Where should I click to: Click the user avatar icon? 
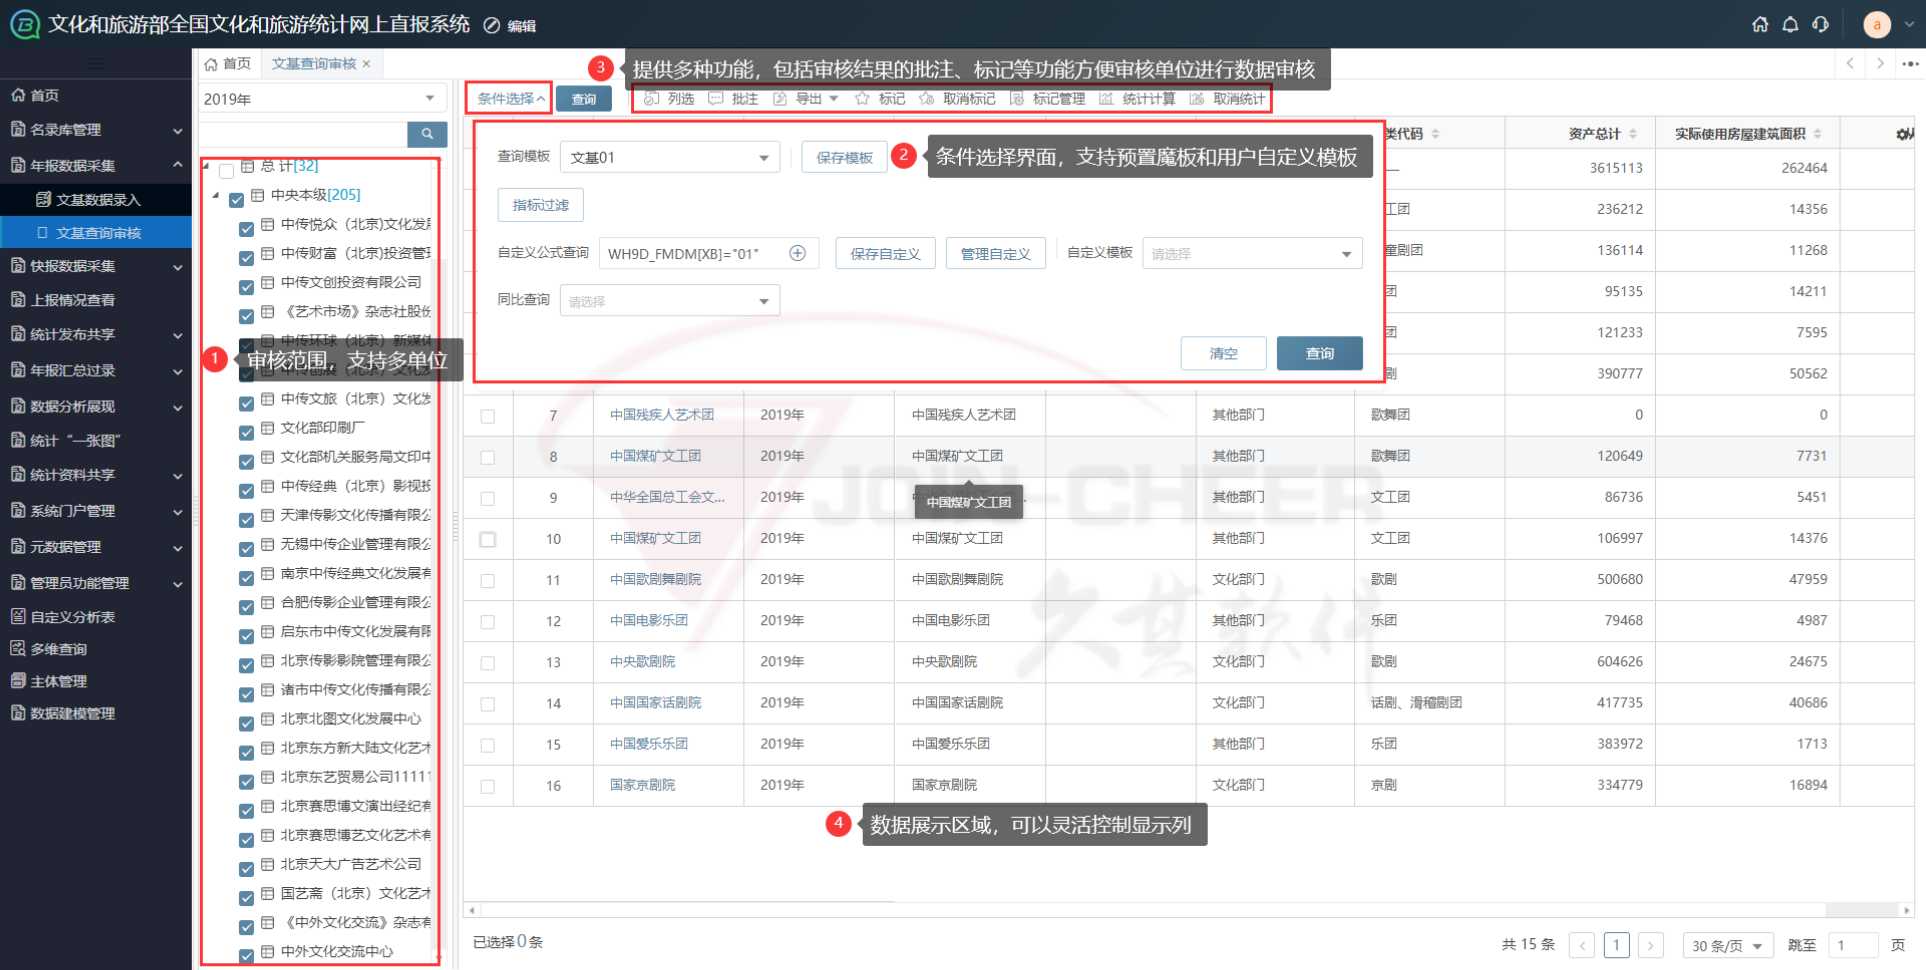click(x=1876, y=24)
